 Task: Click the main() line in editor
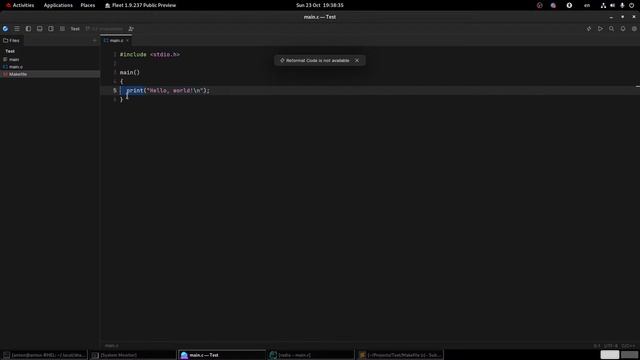(130, 72)
